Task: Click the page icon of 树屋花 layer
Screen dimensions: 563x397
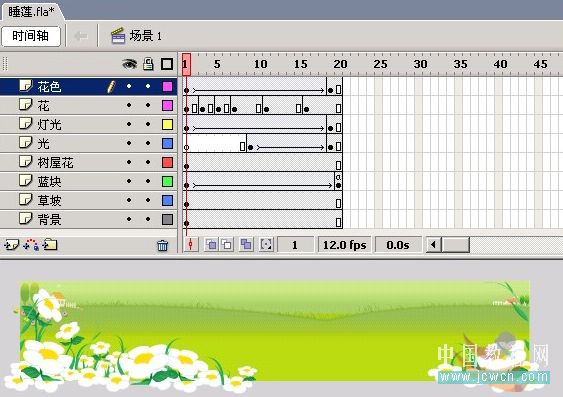Action: [25, 162]
